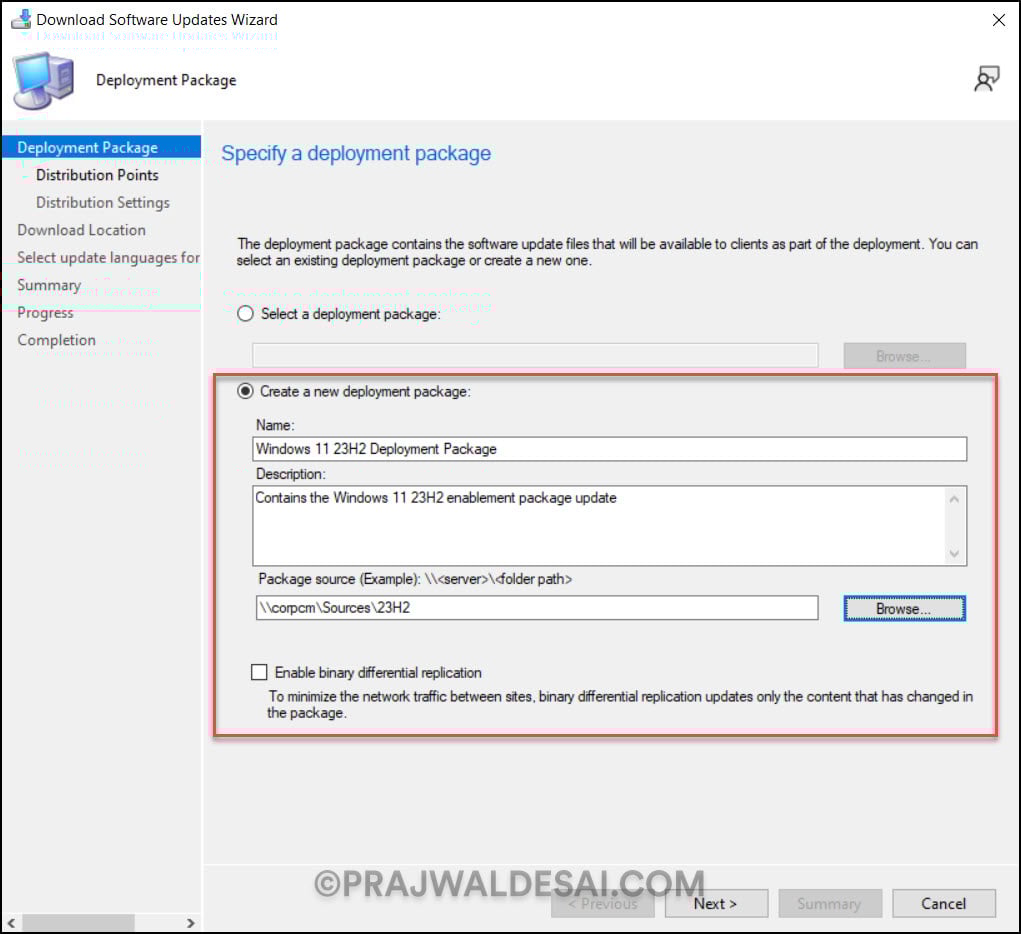
Task: Click description box scroll down arrow
Action: pyautogui.click(x=954, y=554)
